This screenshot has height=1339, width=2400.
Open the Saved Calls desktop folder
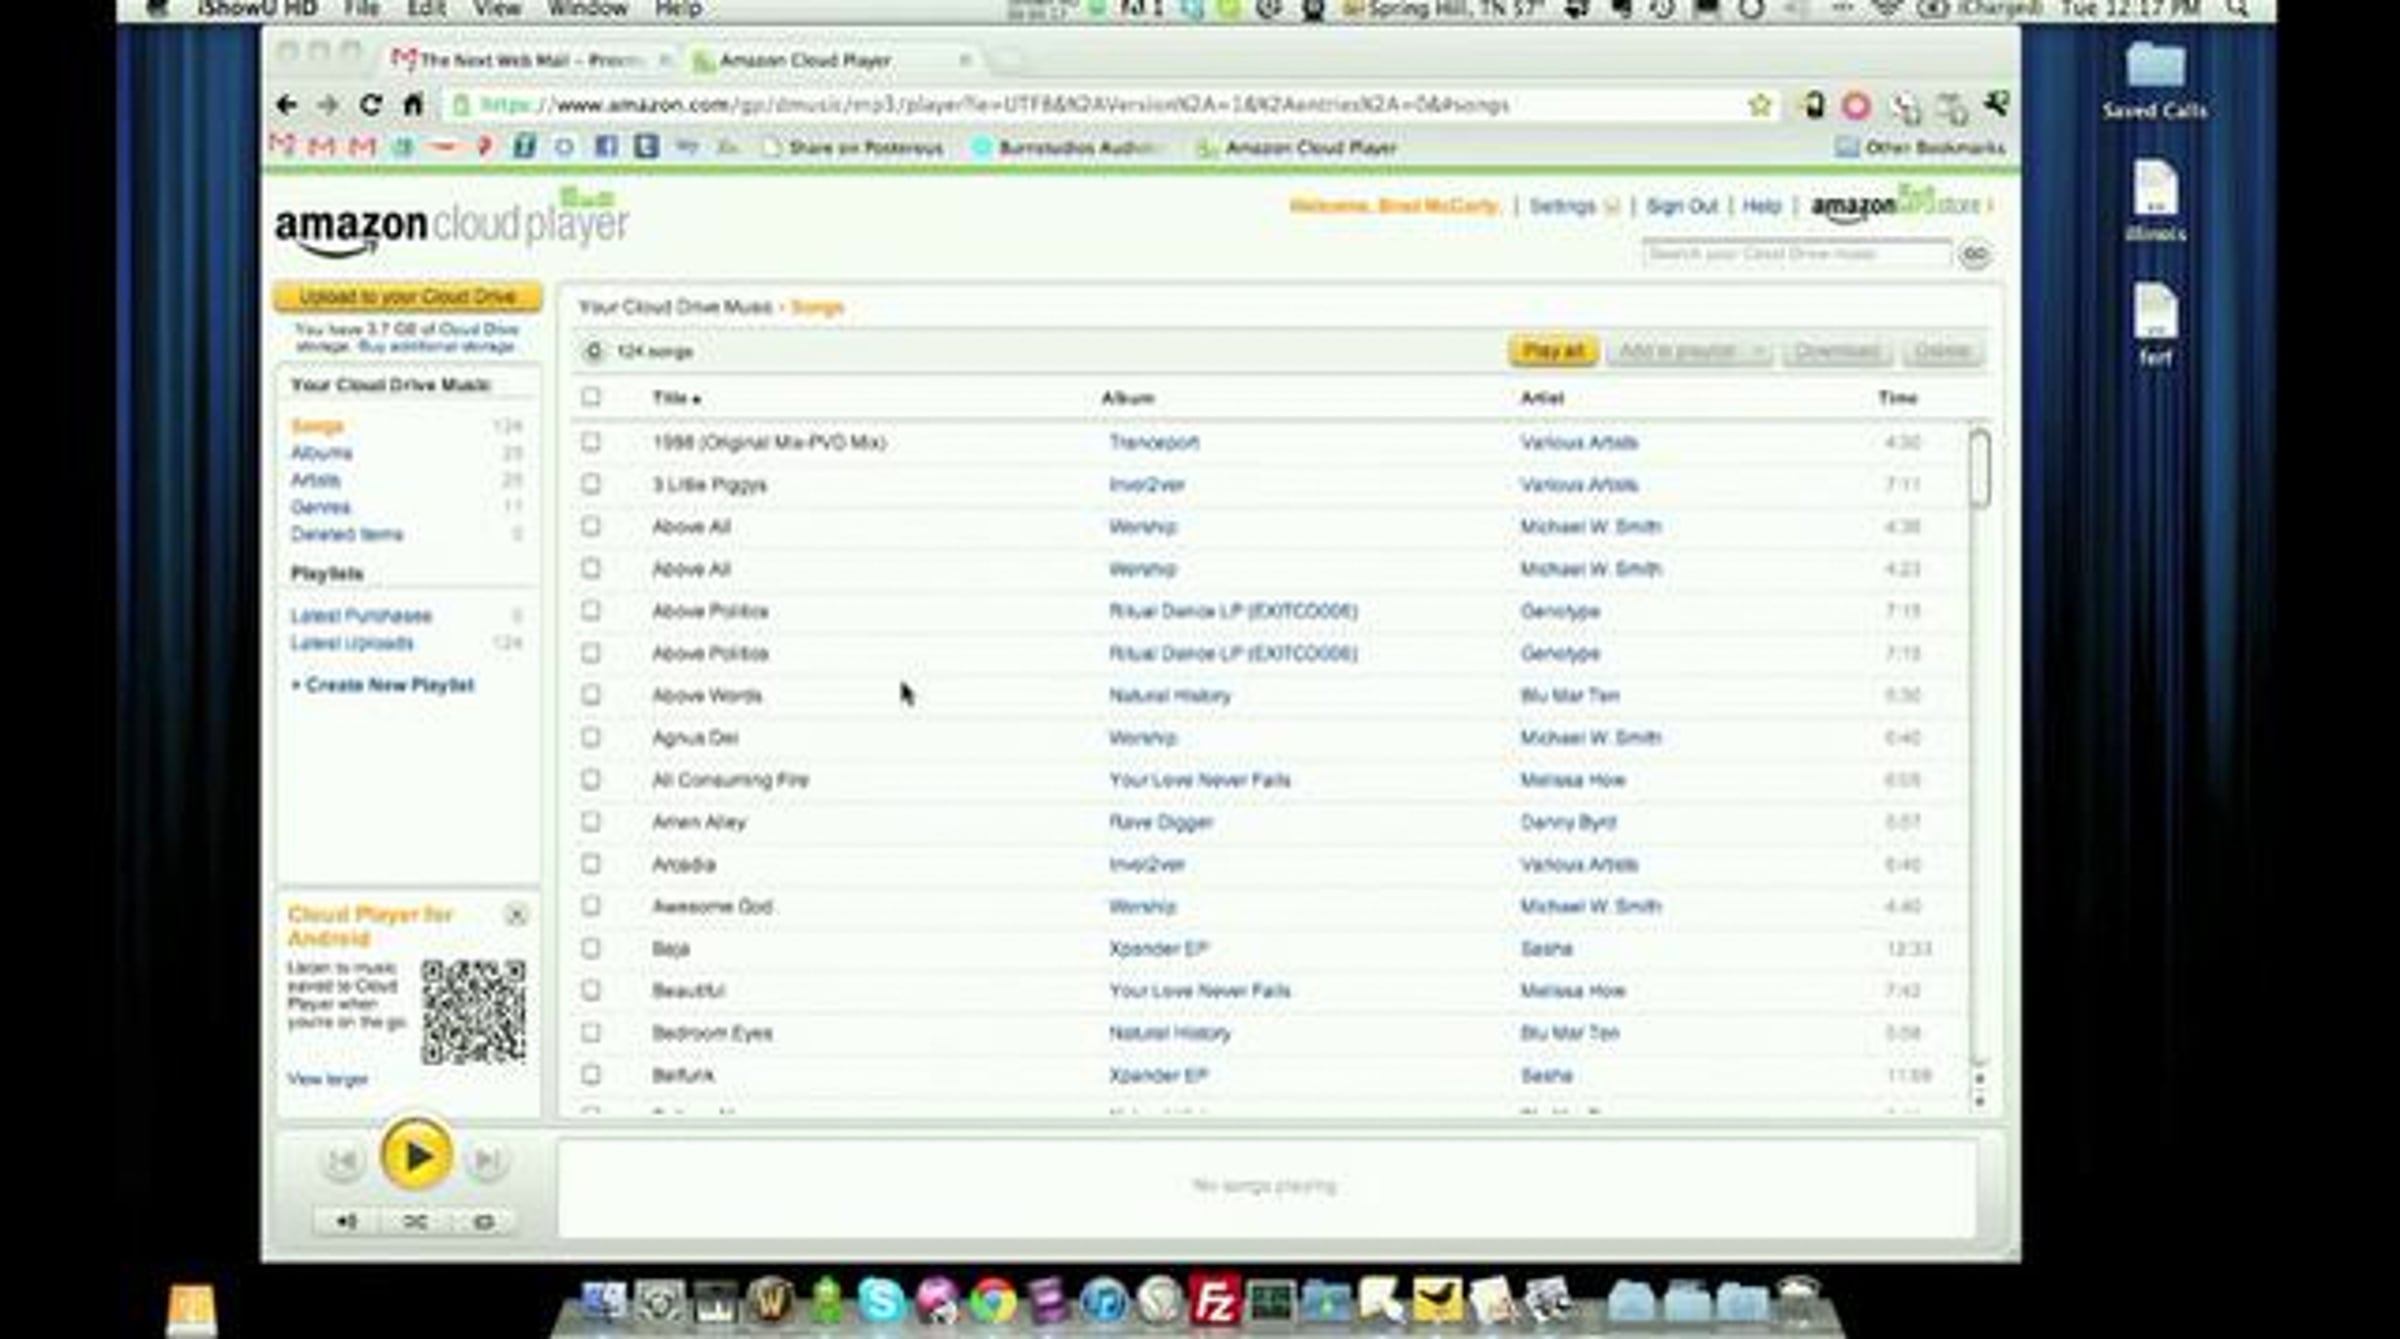2155,80
